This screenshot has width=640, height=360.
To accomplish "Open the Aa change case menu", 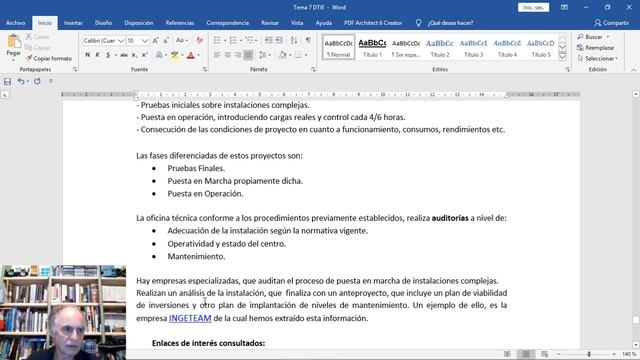I will [x=182, y=40].
